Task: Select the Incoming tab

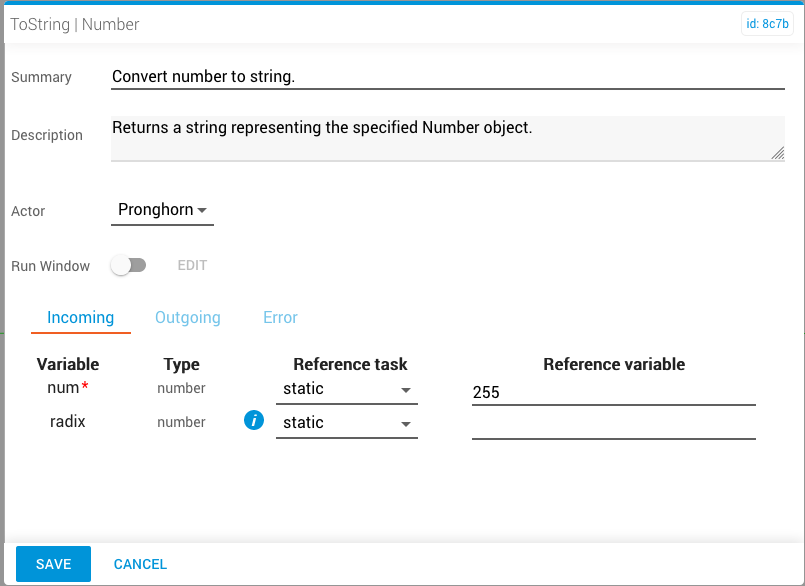Action: 81,317
